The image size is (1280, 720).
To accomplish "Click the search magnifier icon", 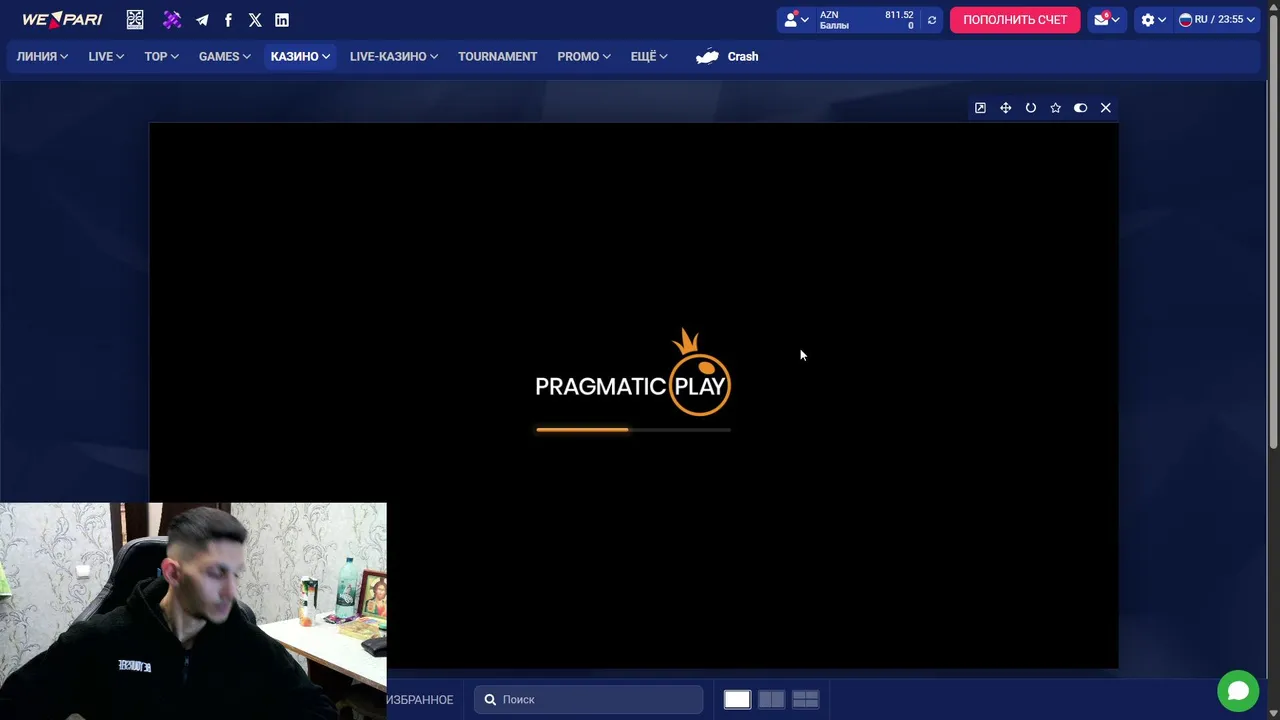I will (x=490, y=700).
